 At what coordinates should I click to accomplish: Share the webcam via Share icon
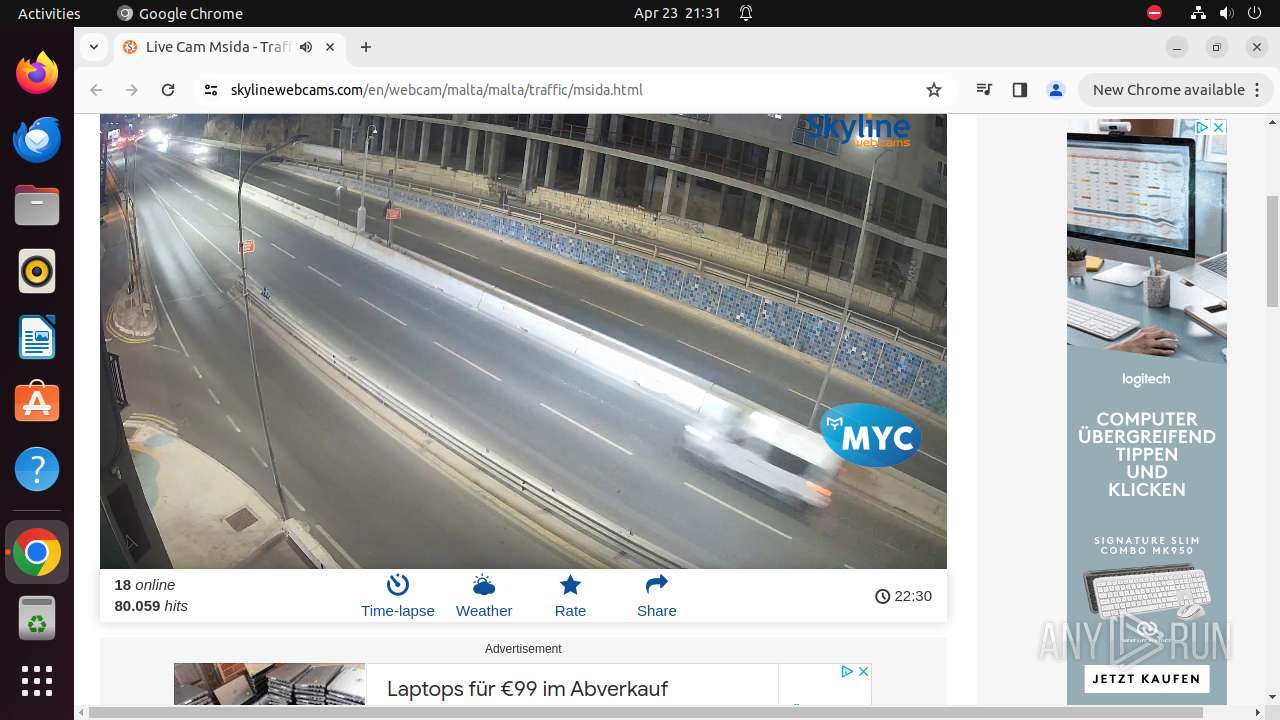coord(656,596)
